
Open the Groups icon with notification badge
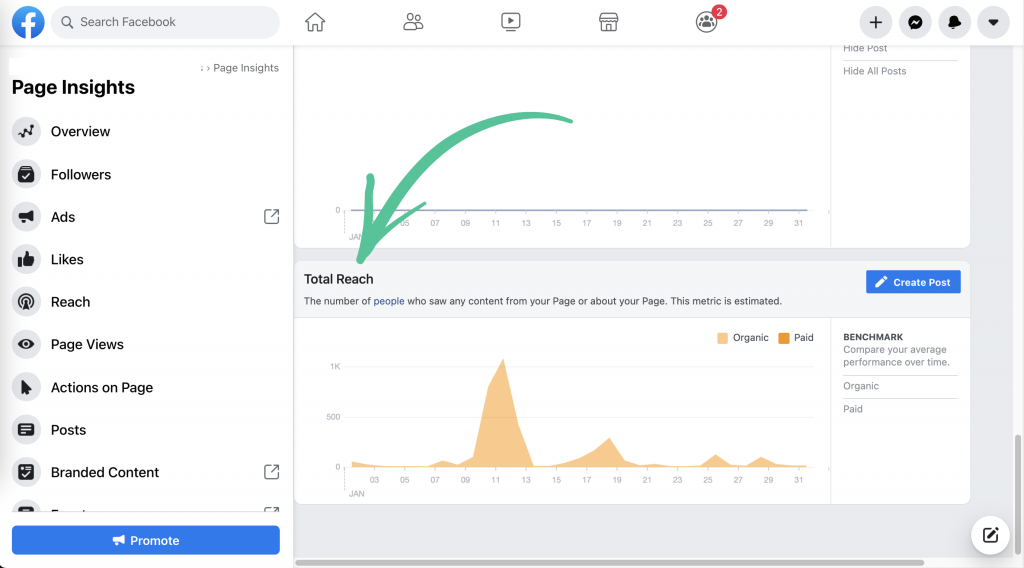coord(707,22)
